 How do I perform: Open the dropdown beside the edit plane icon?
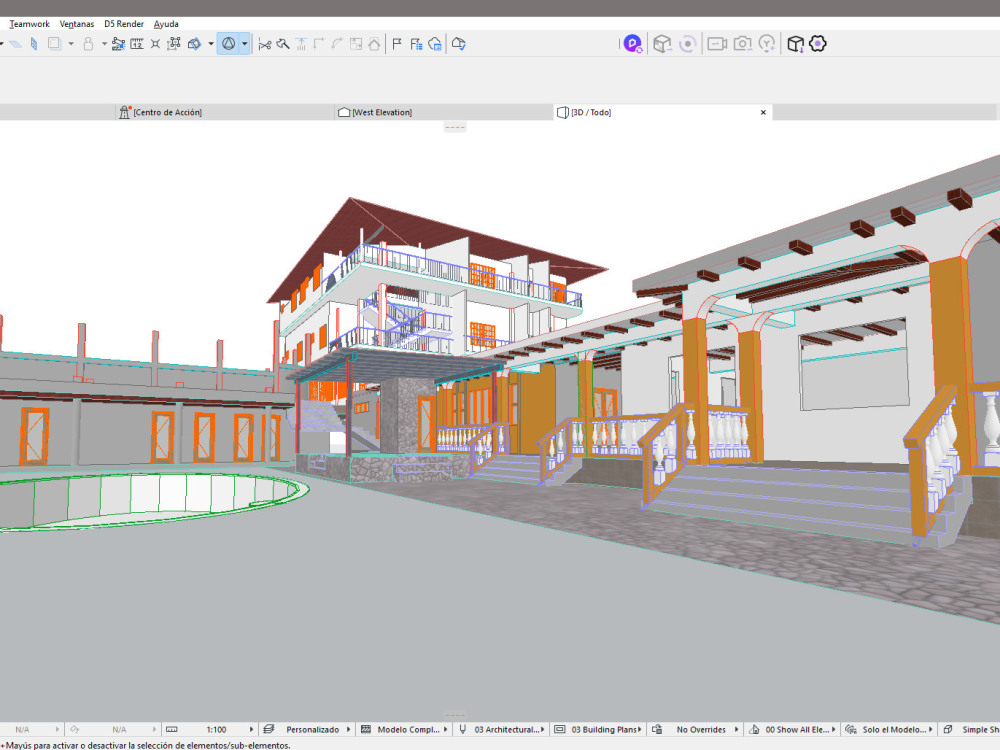[210, 44]
